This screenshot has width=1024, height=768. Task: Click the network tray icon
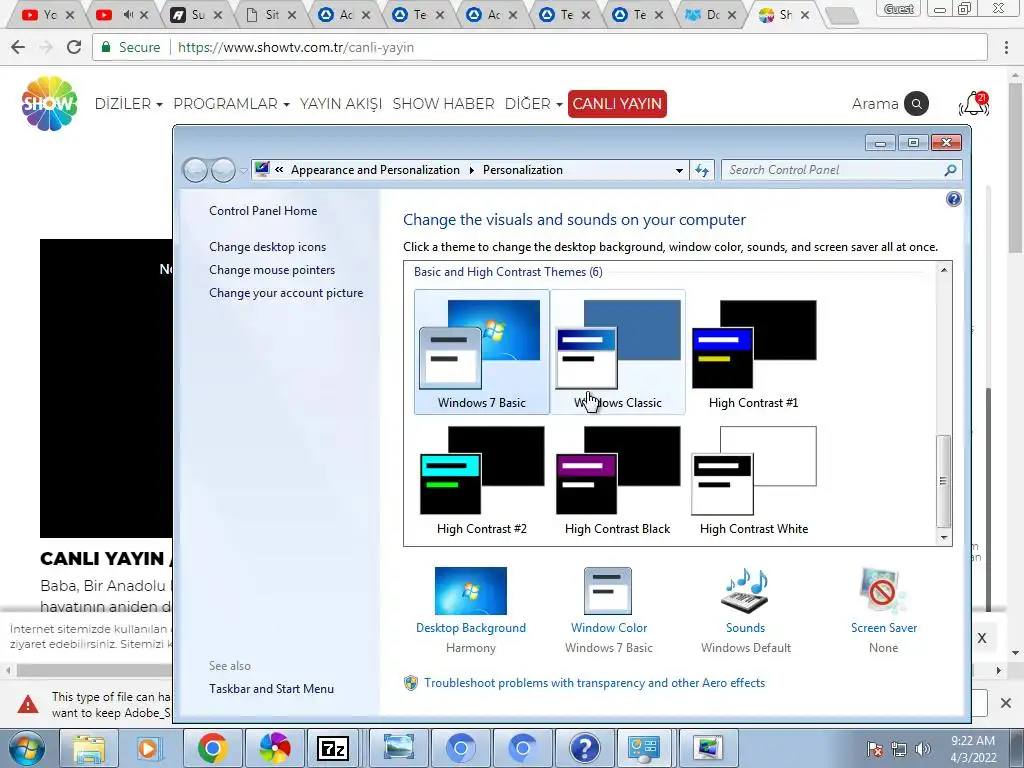click(x=899, y=748)
